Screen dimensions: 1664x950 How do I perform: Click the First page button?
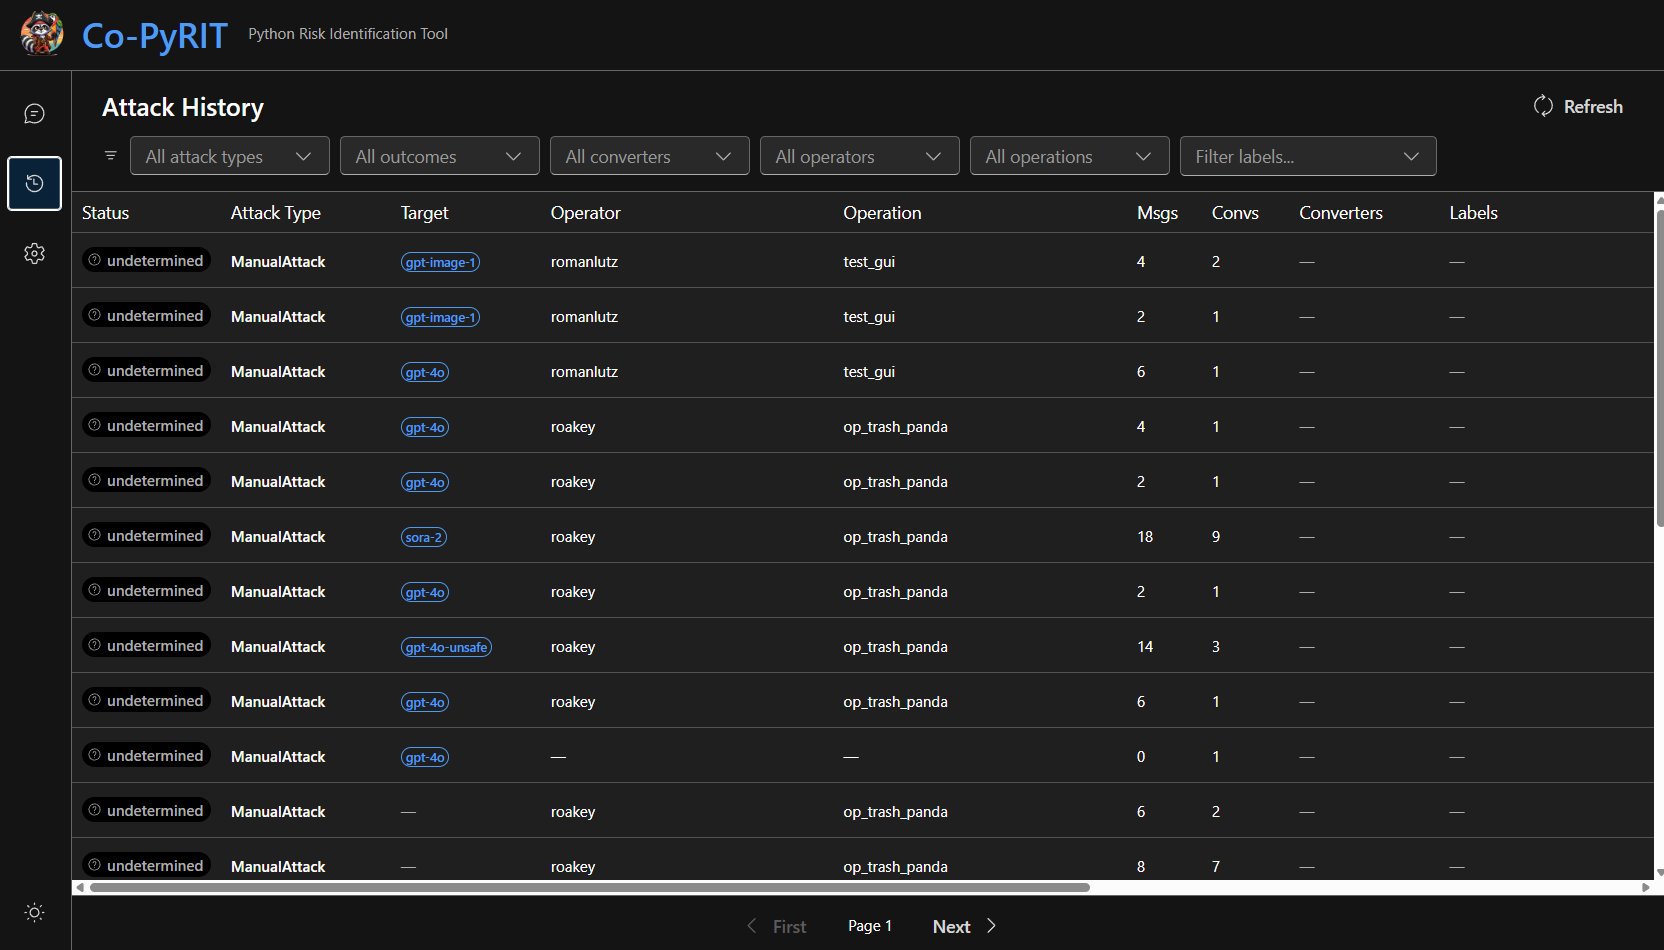pos(778,926)
